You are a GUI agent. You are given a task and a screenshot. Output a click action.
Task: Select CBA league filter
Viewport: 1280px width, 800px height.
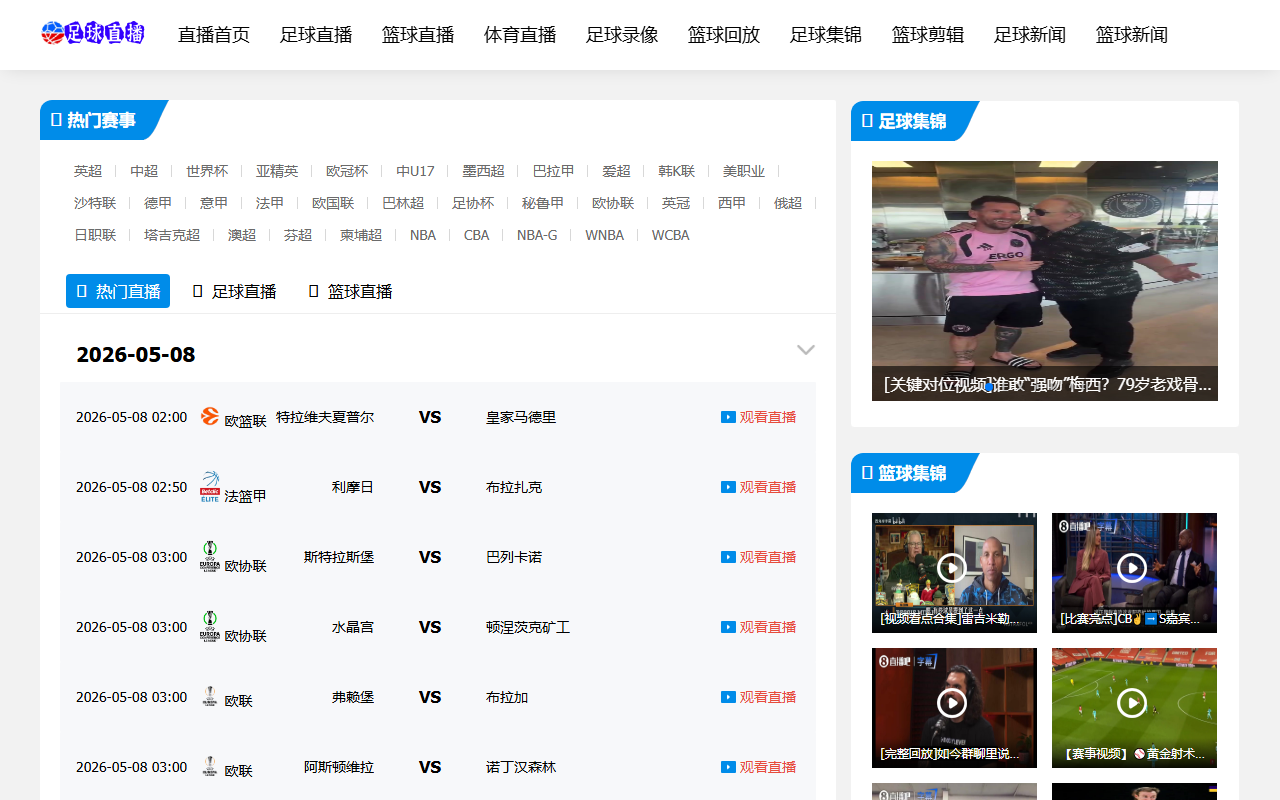click(477, 235)
